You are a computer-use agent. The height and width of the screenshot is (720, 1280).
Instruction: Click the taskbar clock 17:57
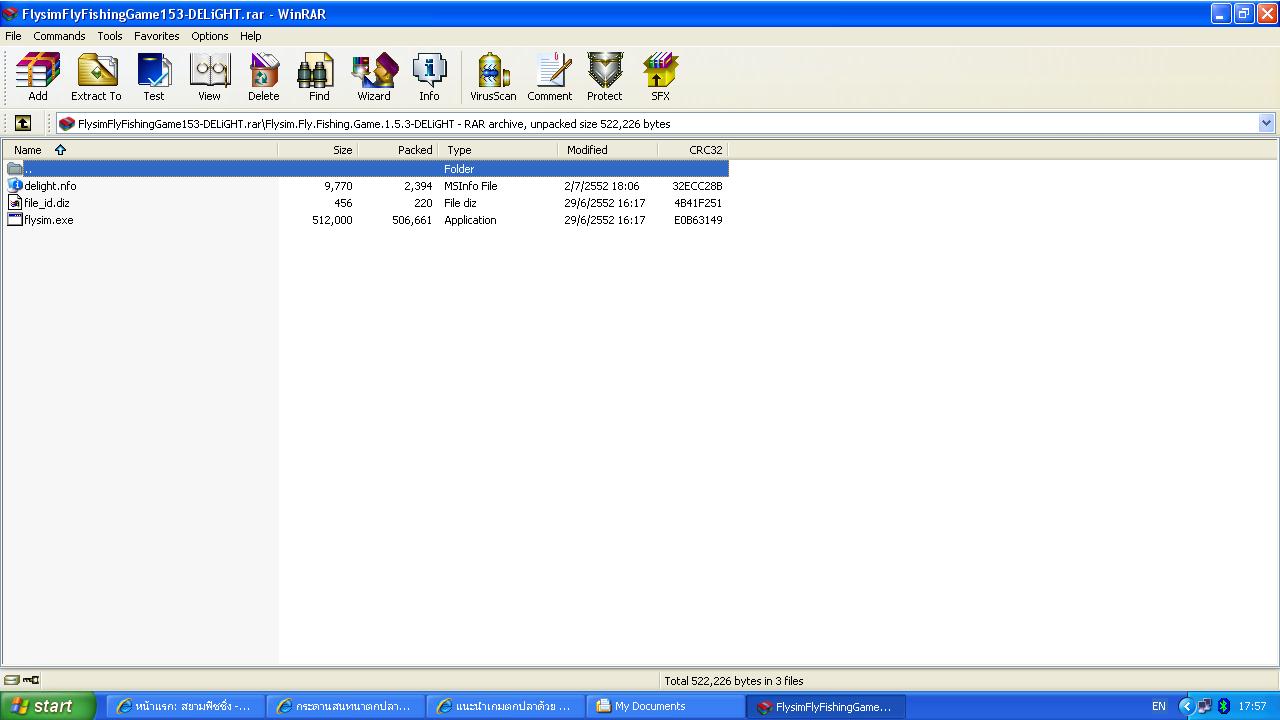[1252, 706]
